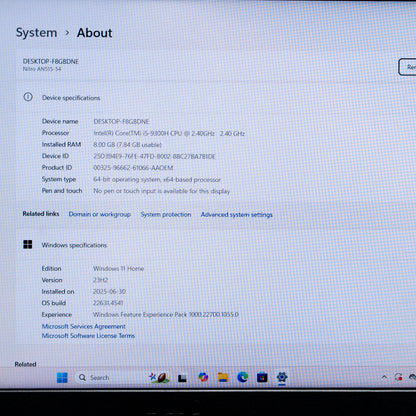Open File Explorer from taskbar

pos(223,377)
